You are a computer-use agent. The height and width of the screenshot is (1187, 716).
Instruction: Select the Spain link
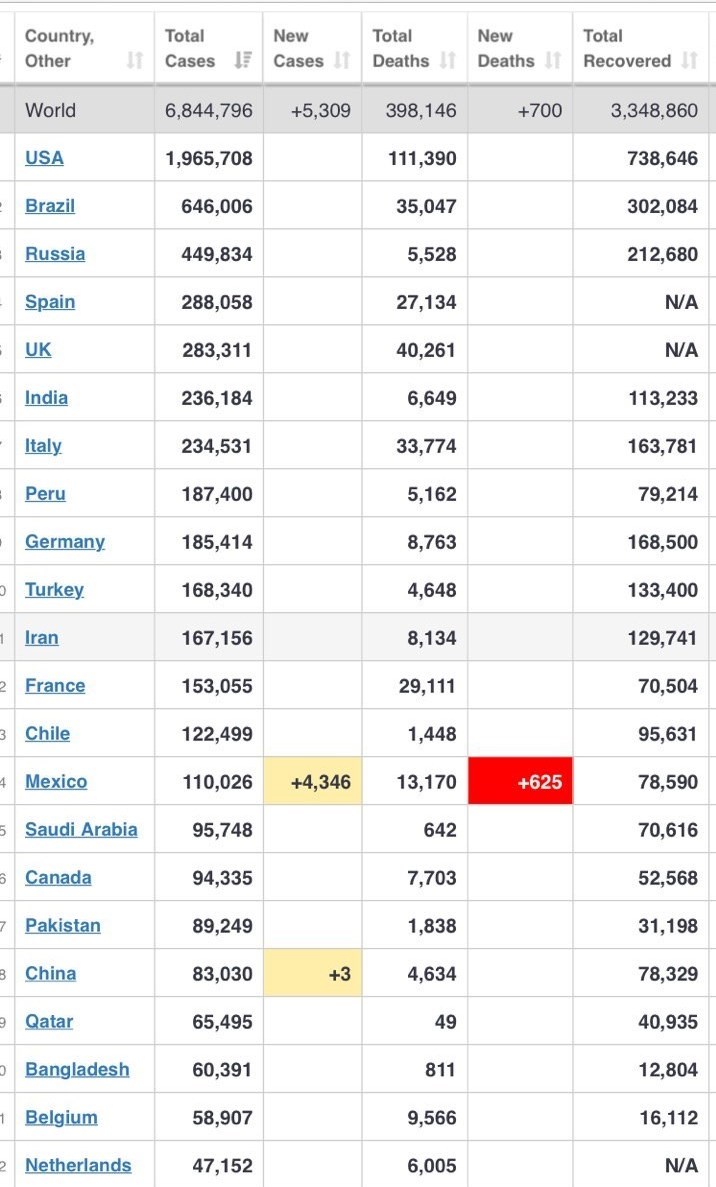click(50, 302)
